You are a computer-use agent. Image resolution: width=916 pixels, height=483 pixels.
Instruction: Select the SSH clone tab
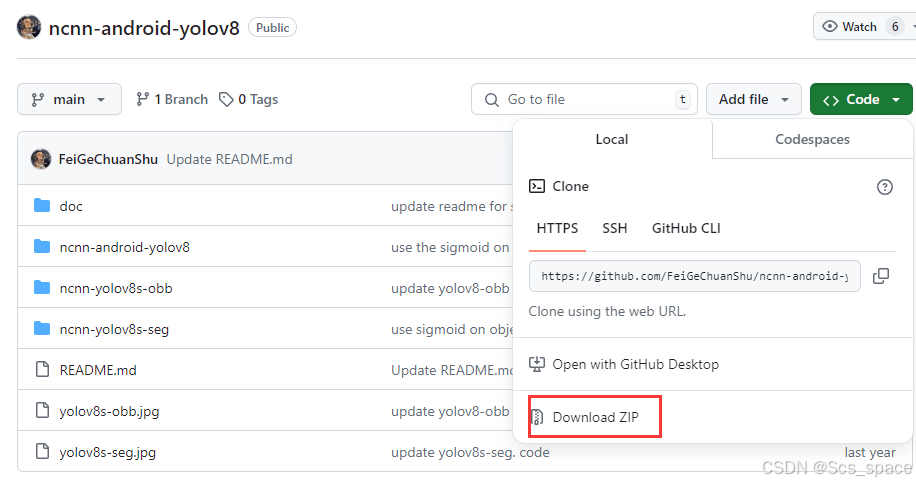615,228
